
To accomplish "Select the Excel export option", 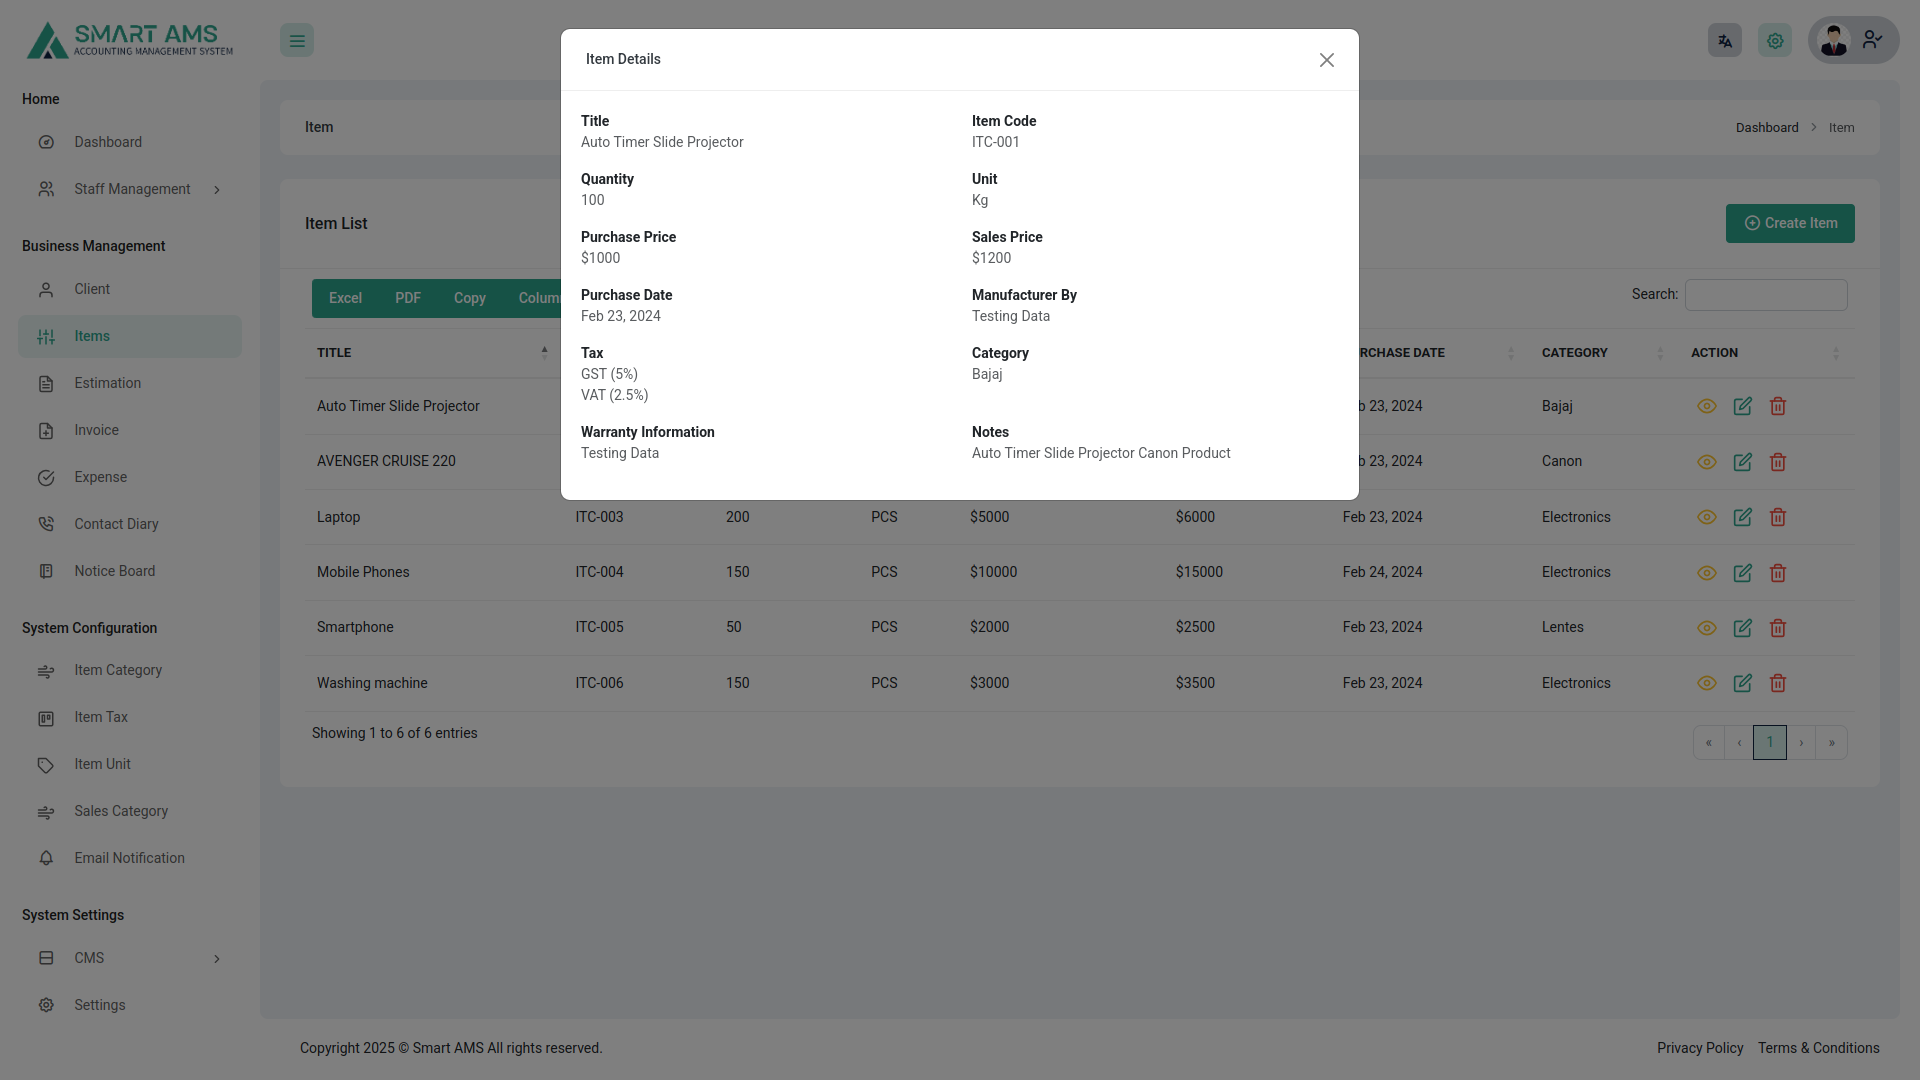I will [345, 298].
